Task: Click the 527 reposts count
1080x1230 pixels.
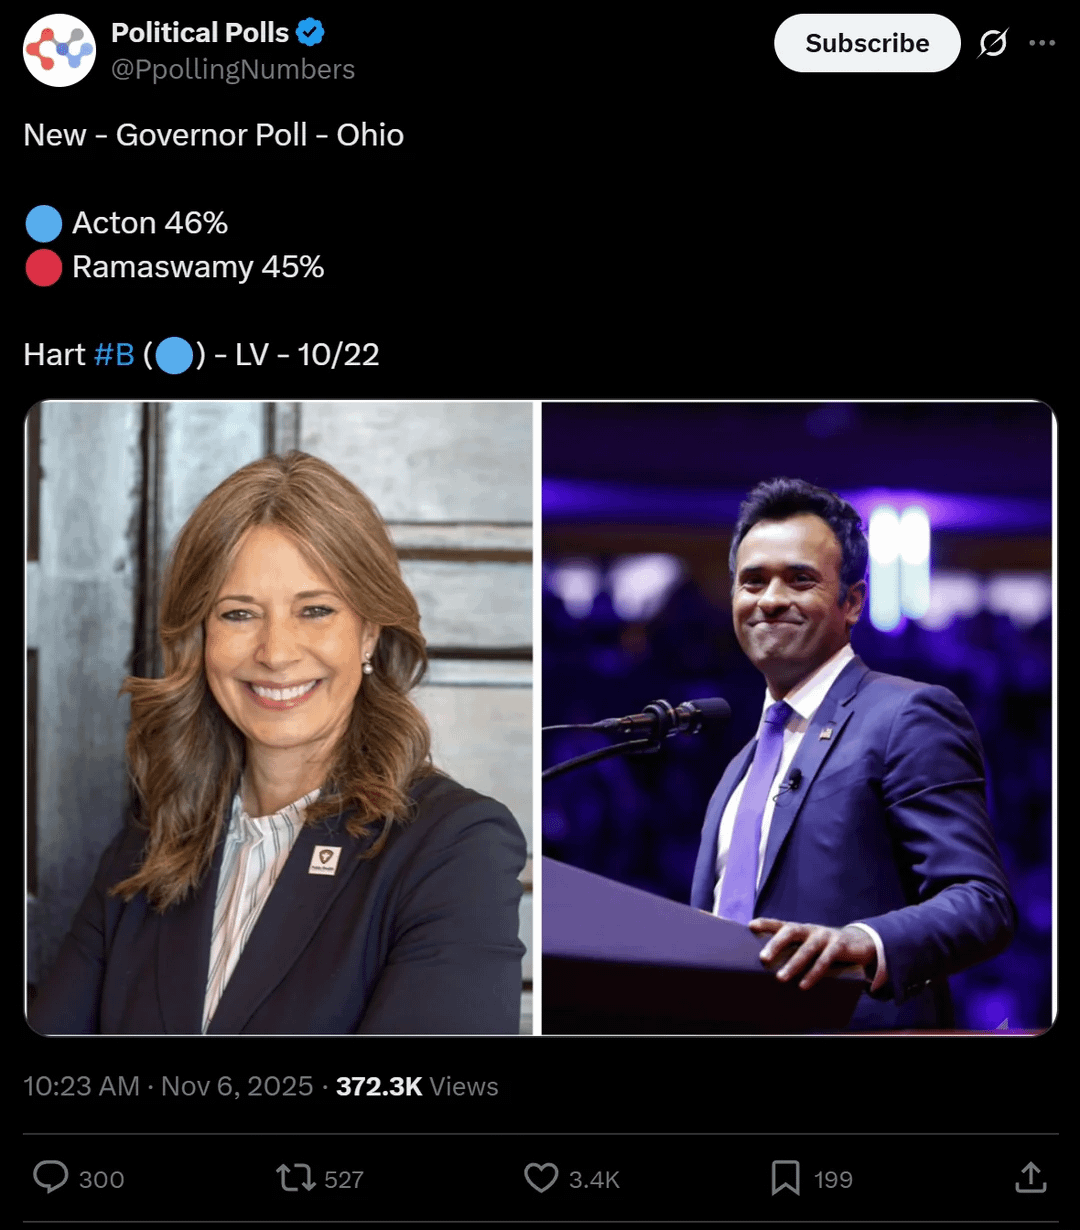Action: pyautogui.click(x=344, y=1180)
